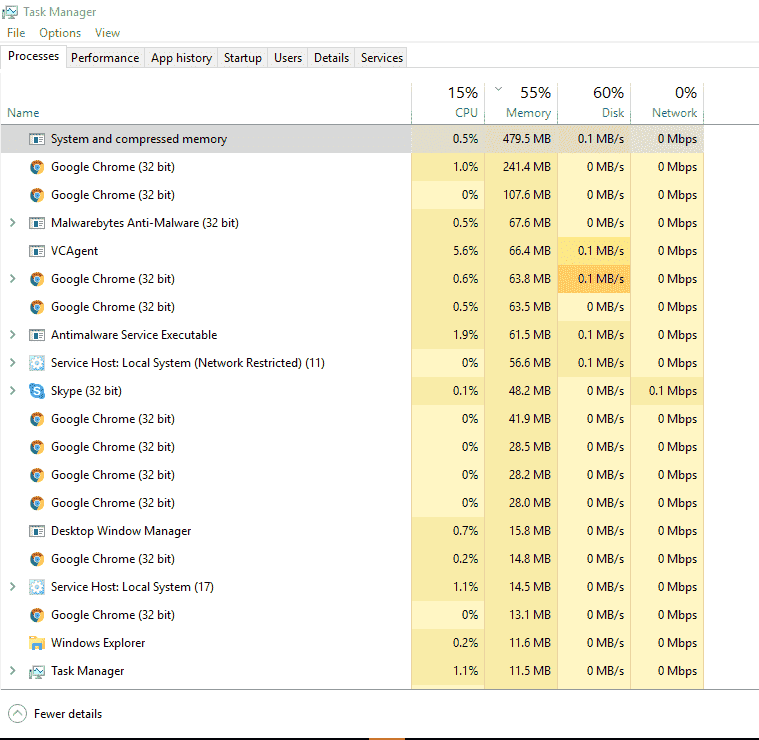Click the 11.6 MB memory cell
Viewport: 759px width, 740px height.
(521, 643)
